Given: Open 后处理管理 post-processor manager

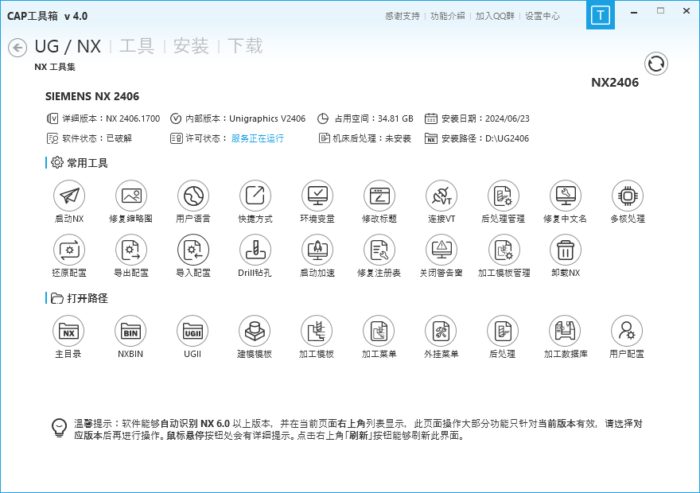Looking at the screenshot, I should coord(504,196).
